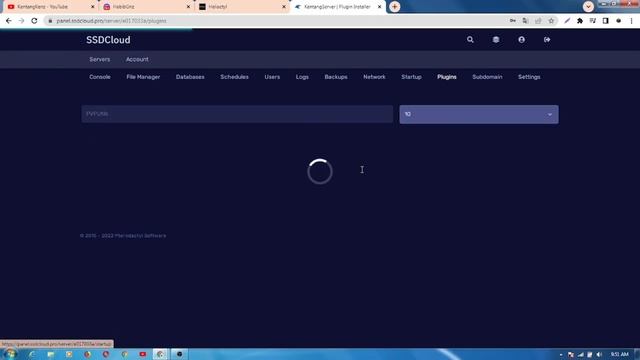Close the KentangKenz YouTube tab

coord(92,7)
